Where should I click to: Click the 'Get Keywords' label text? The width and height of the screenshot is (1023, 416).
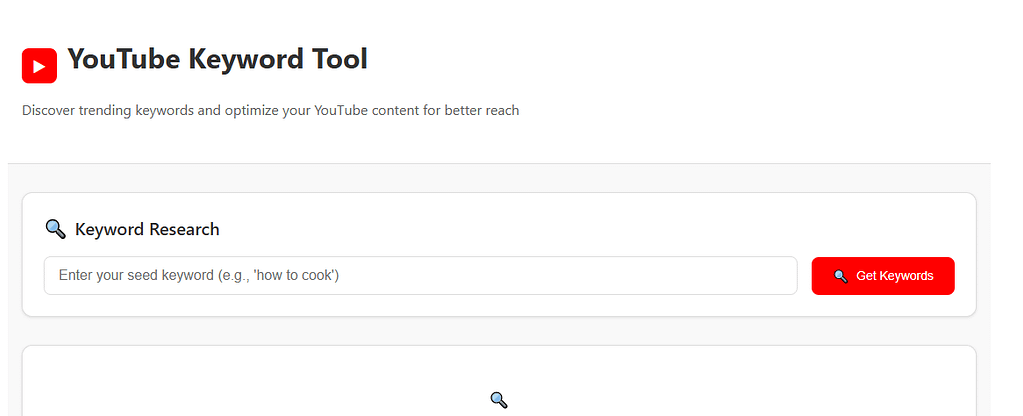[x=894, y=276]
